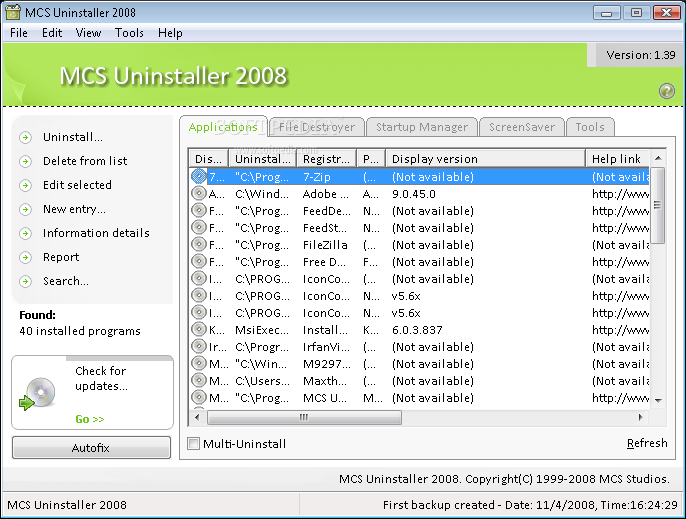The height and width of the screenshot is (519, 686).
Task: Click the disc icon of the Maxth... row
Action: coord(199,380)
